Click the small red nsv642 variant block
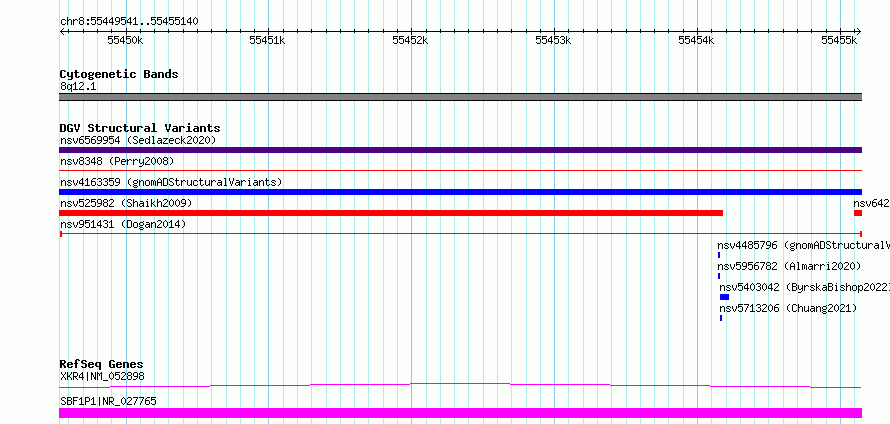890x424 pixels. click(858, 213)
